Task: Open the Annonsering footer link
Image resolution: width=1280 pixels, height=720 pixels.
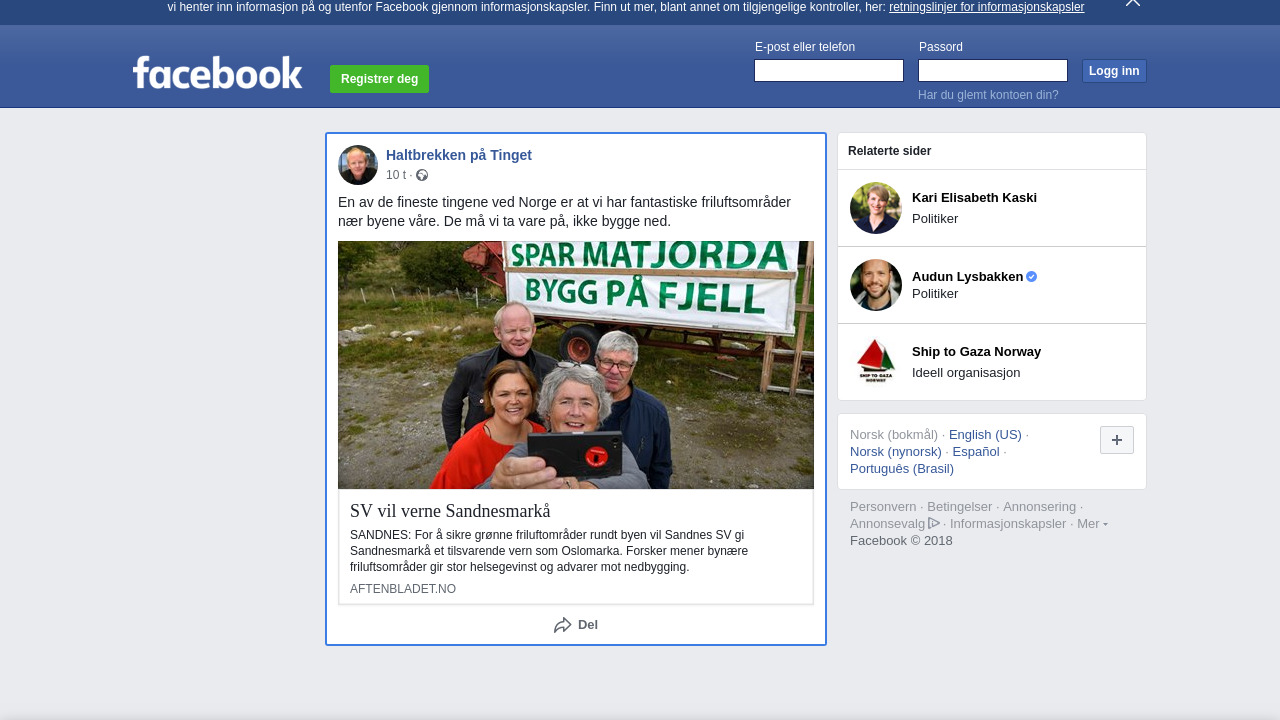Action: pos(1039,507)
